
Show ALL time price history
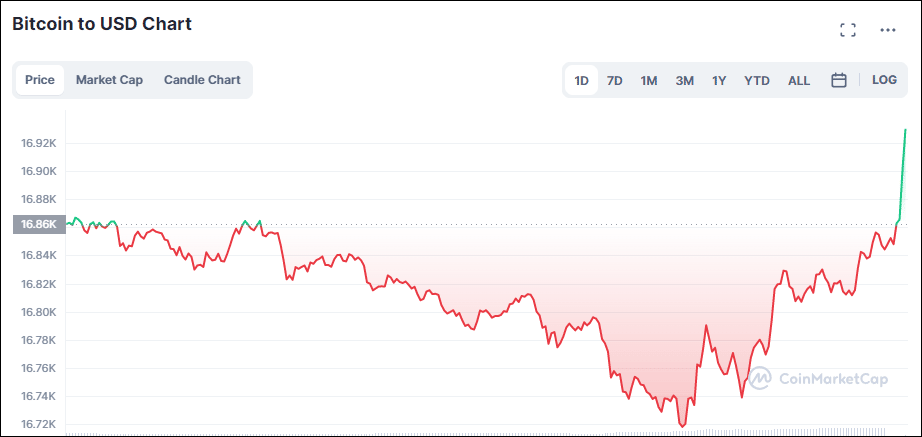point(799,80)
